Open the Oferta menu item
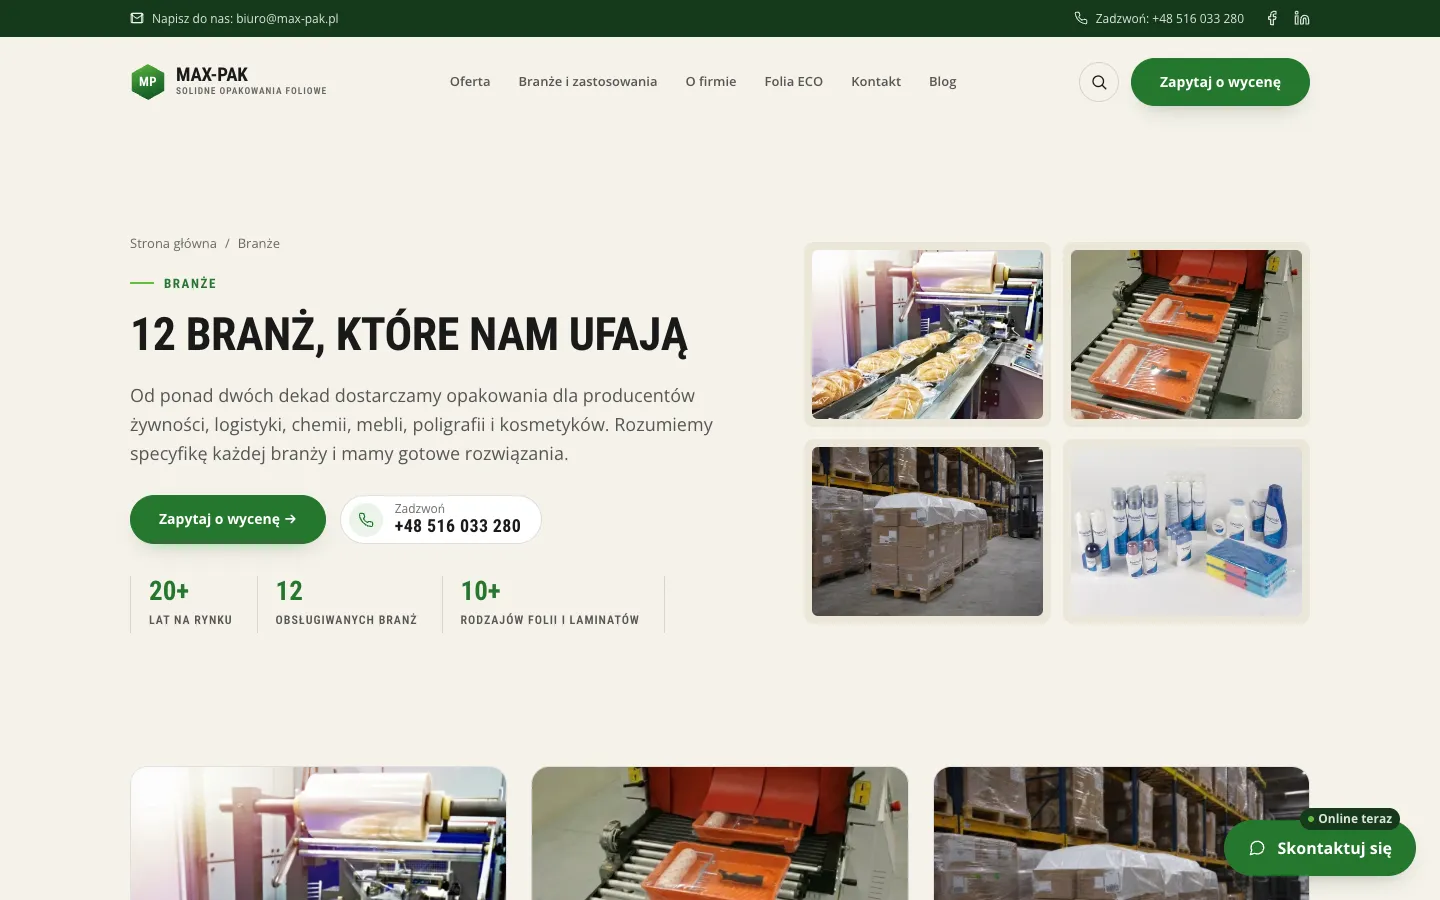Screen dimensions: 1440x900 pyautogui.click(x=470, y=82)
